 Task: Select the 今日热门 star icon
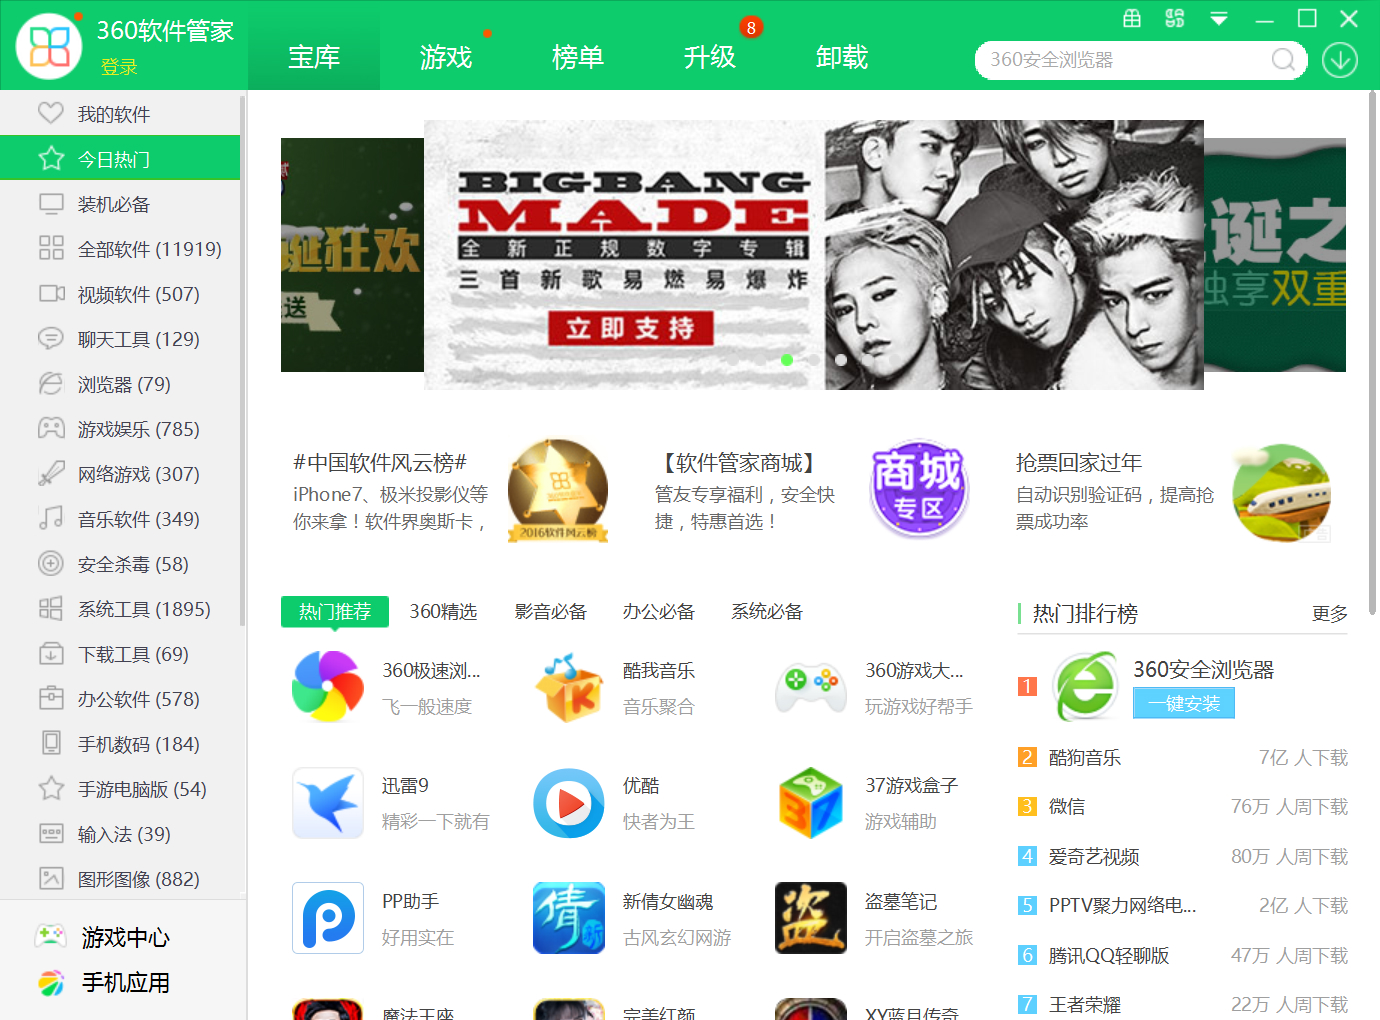click(51, 158)
